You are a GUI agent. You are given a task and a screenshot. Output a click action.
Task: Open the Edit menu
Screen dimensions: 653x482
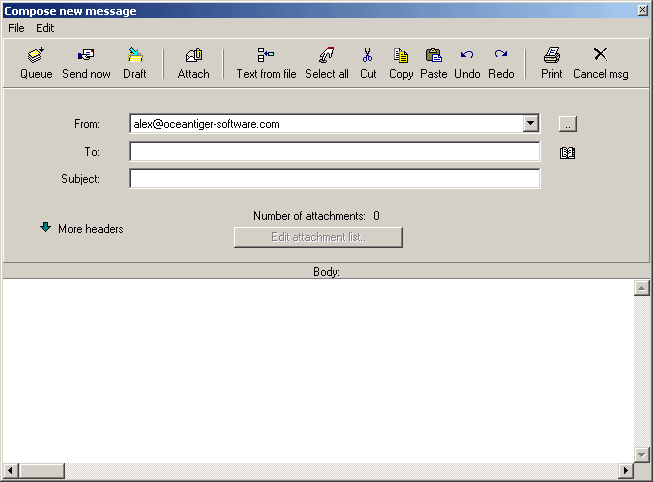coord(45,28)
